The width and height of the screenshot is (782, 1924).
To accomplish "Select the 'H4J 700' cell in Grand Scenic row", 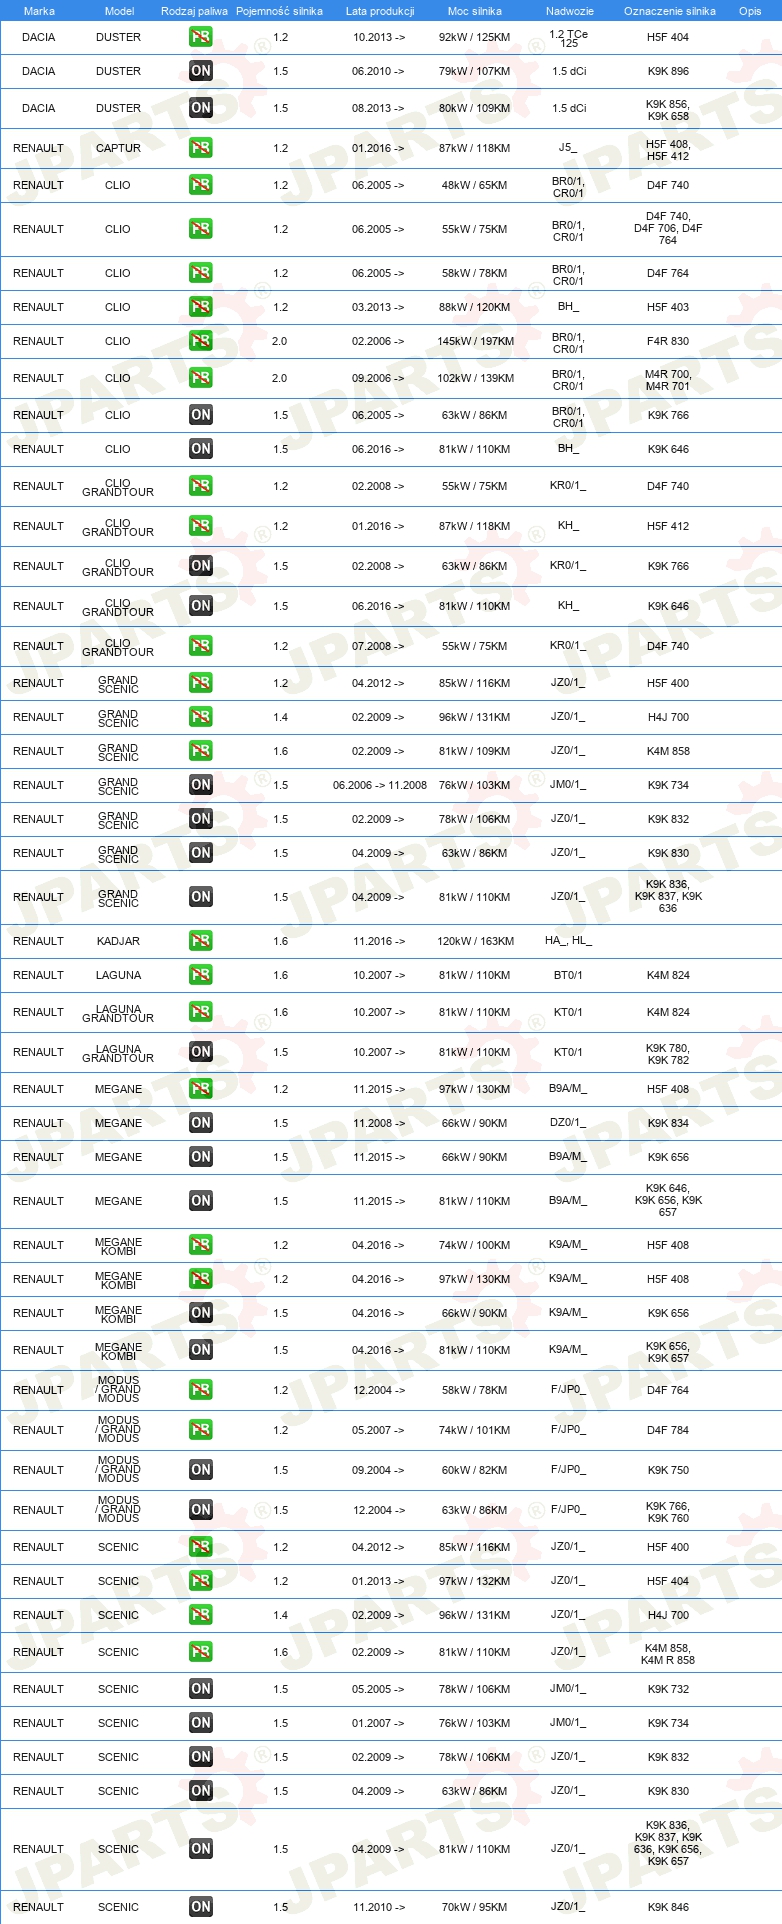I will click(668, 717).
